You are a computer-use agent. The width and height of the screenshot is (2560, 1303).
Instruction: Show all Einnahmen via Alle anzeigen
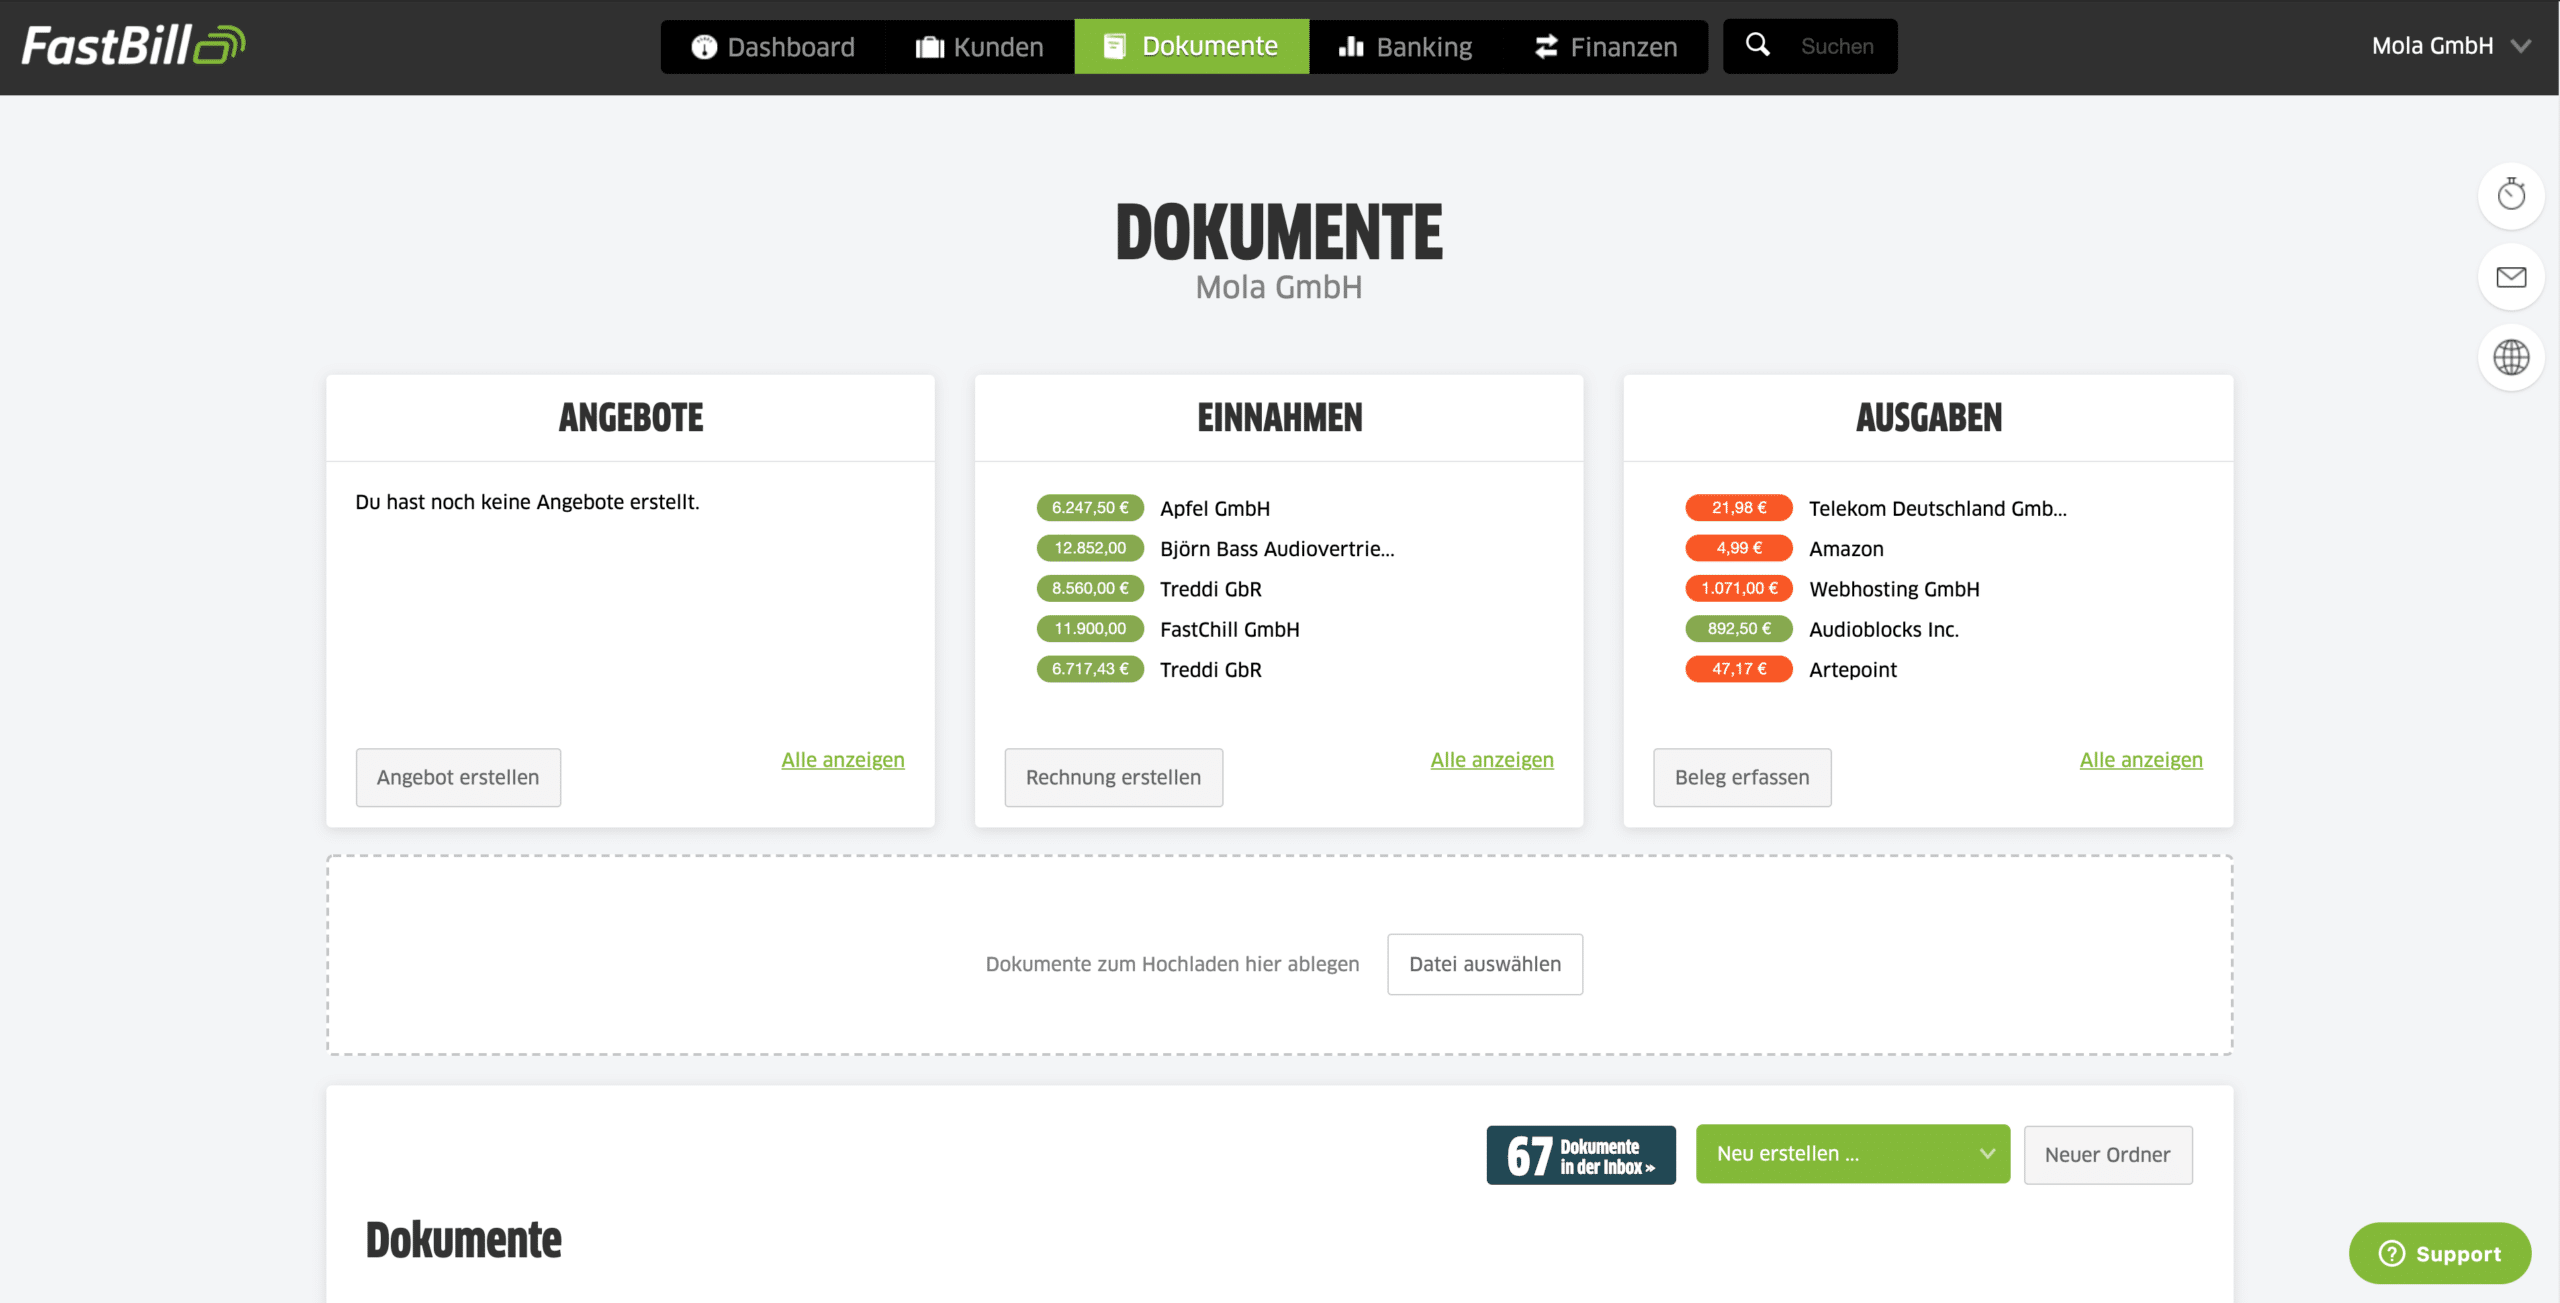pos(1492,760)
